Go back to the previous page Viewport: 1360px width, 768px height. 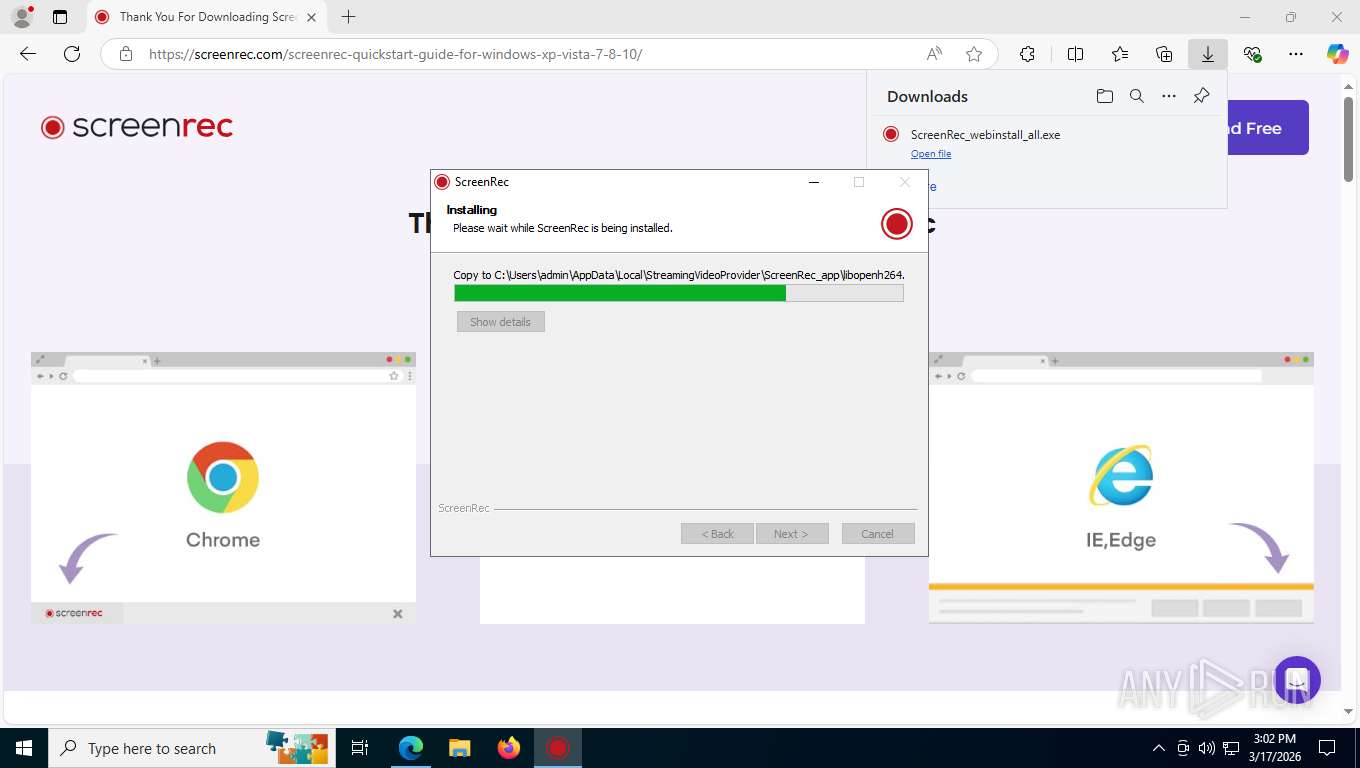coord(28,54)
